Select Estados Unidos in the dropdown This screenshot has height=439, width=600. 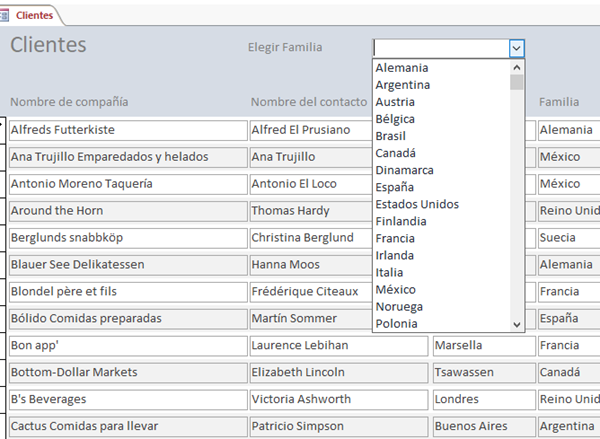tap(417, 204)
